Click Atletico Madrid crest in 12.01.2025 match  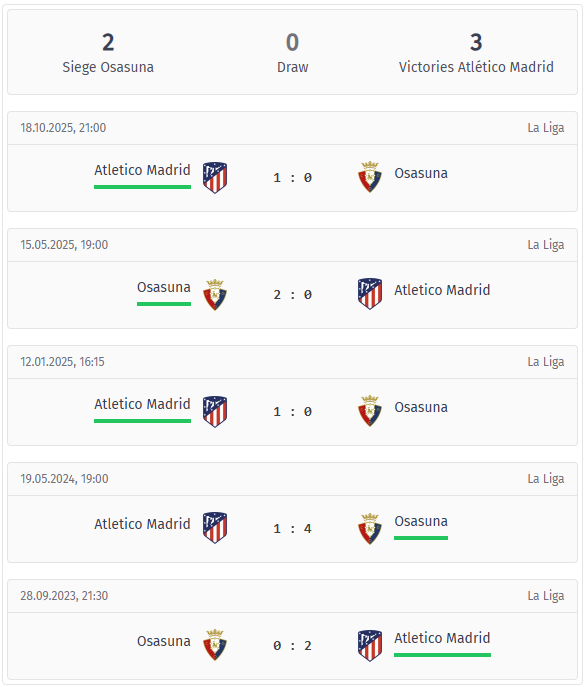pyautogui.click(x=215, y=411)
